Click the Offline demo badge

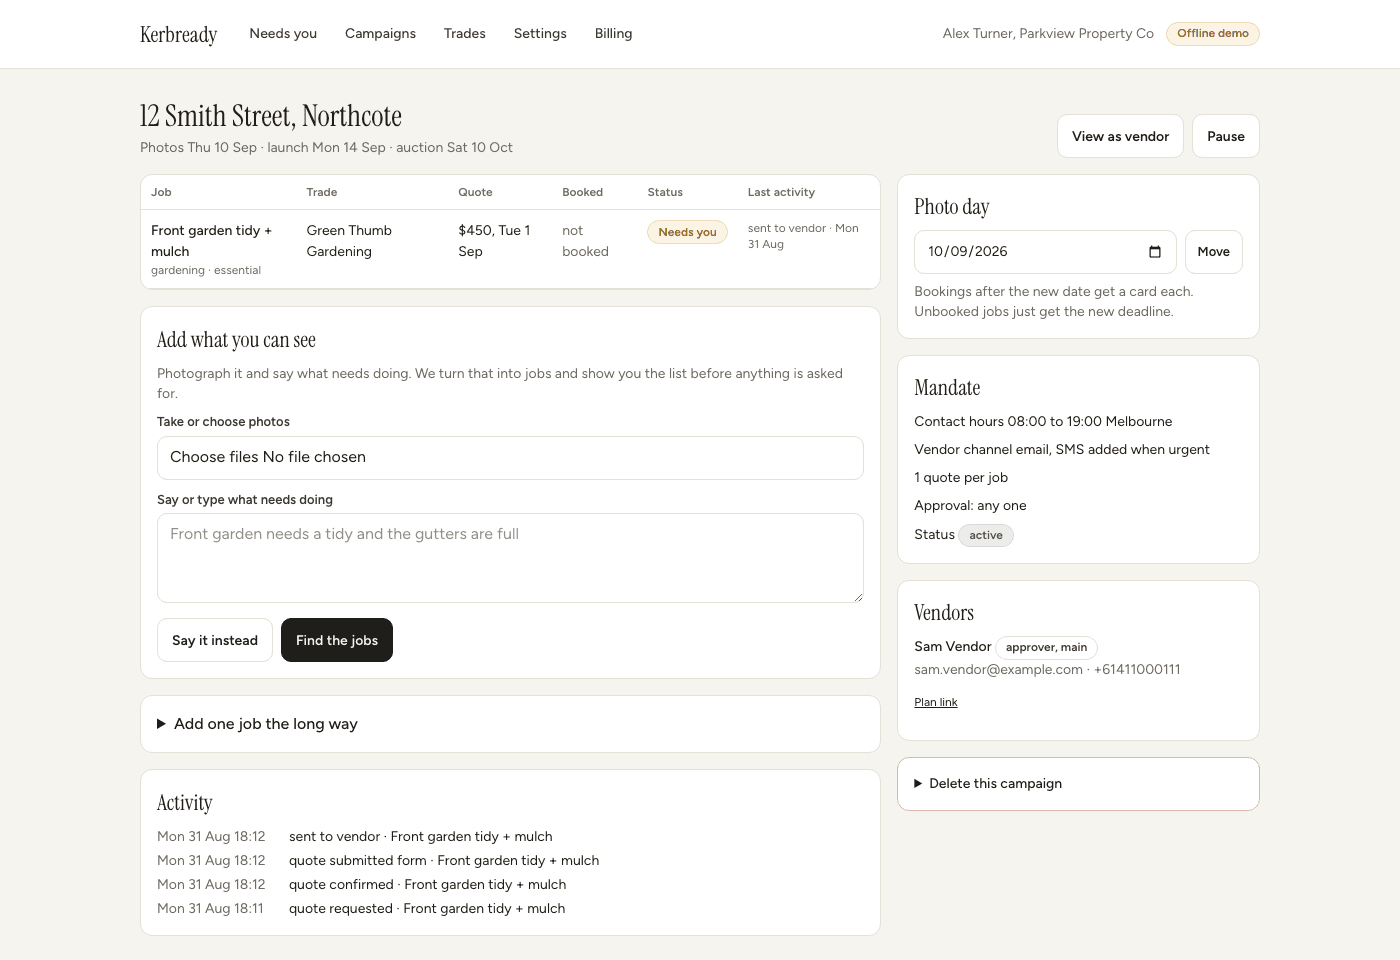click(x=1213, y=34)
